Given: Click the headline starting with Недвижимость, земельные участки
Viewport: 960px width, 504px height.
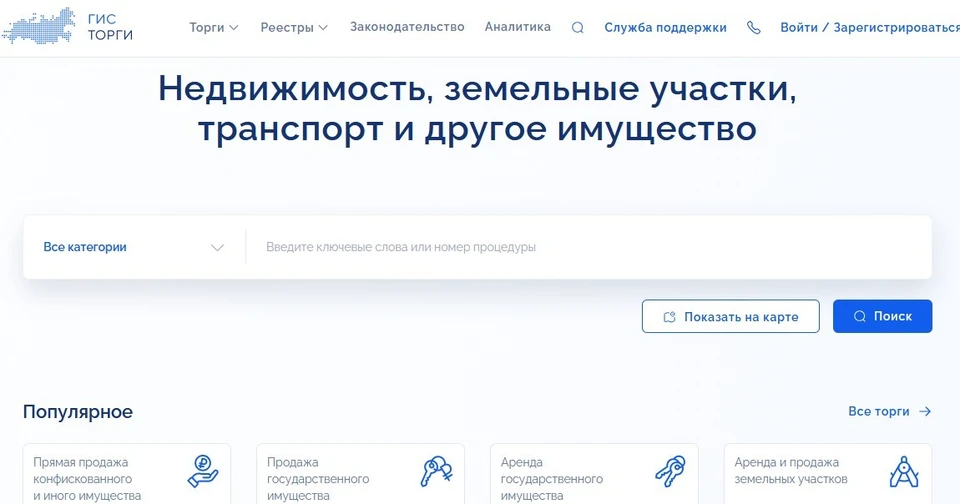Looking at the screenshot, I should coord(478,108).
